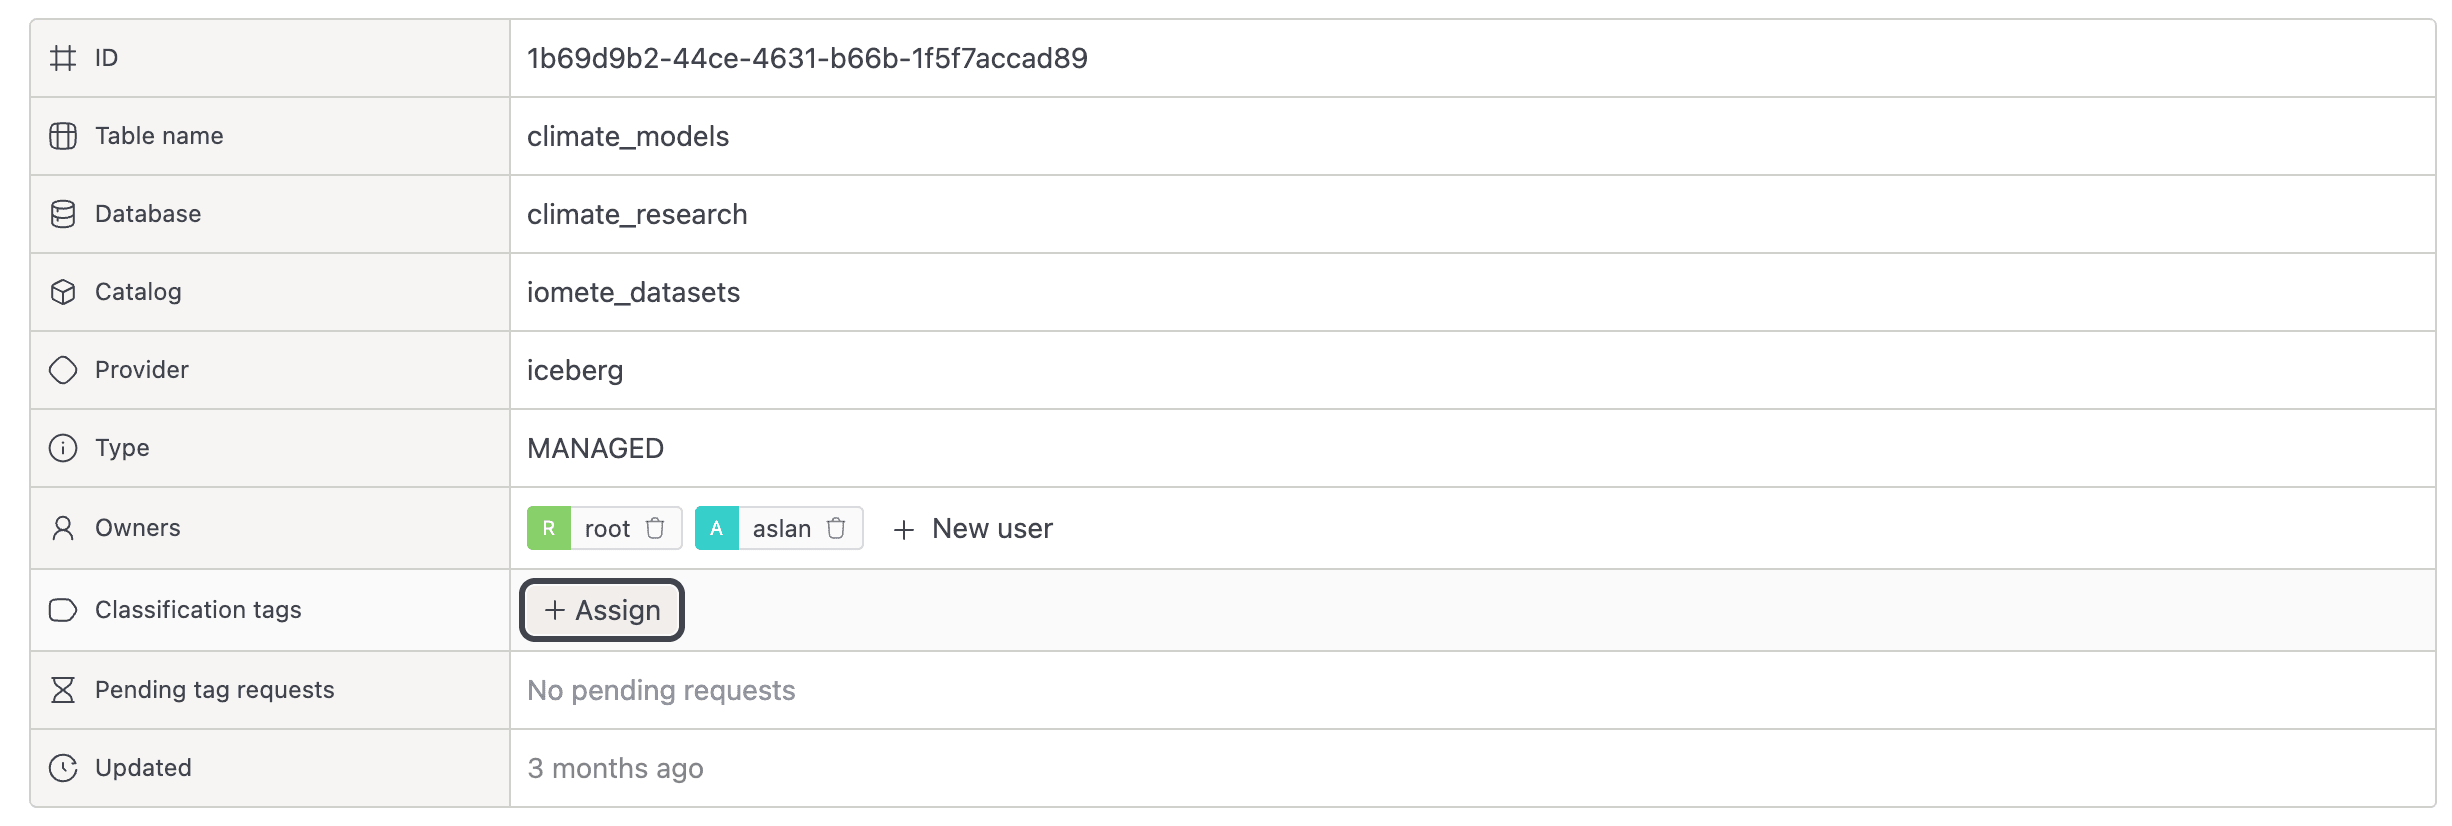This screenshot has height=826, width=2452.
Task: Click the Provider shape icon
Action: point(63,370)
